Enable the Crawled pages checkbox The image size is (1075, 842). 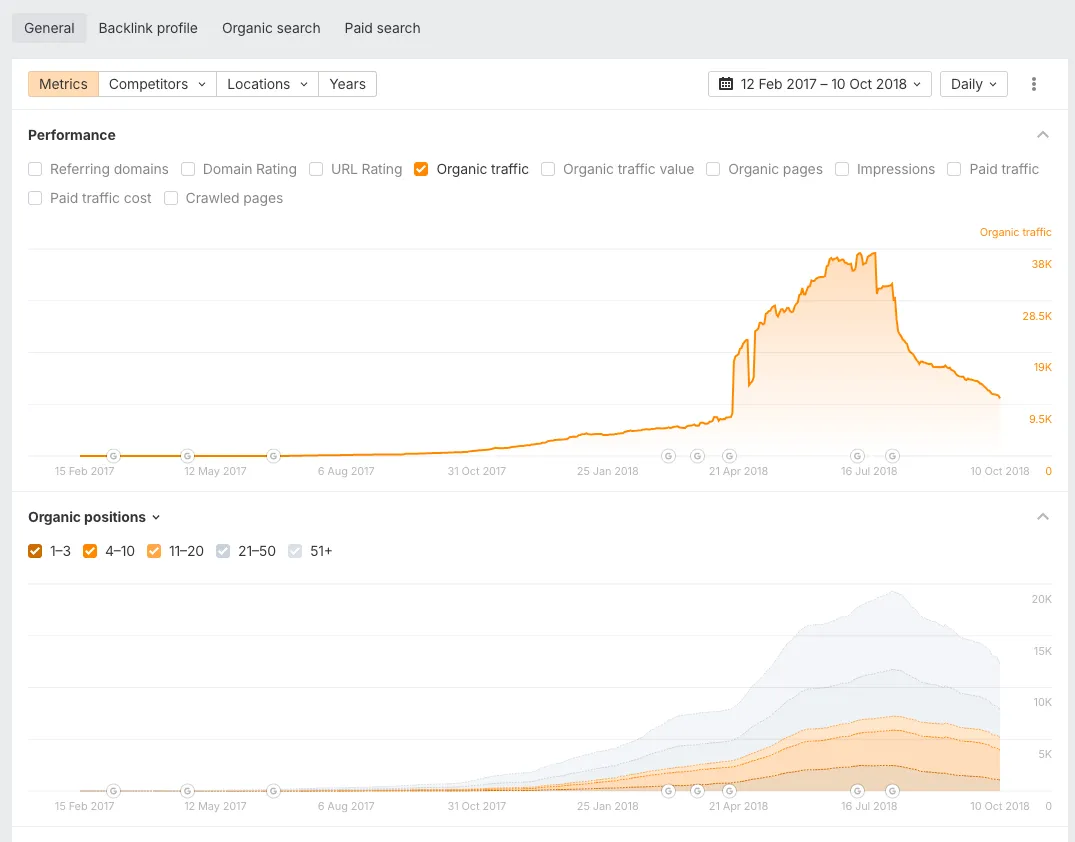(x=171, y=198)
